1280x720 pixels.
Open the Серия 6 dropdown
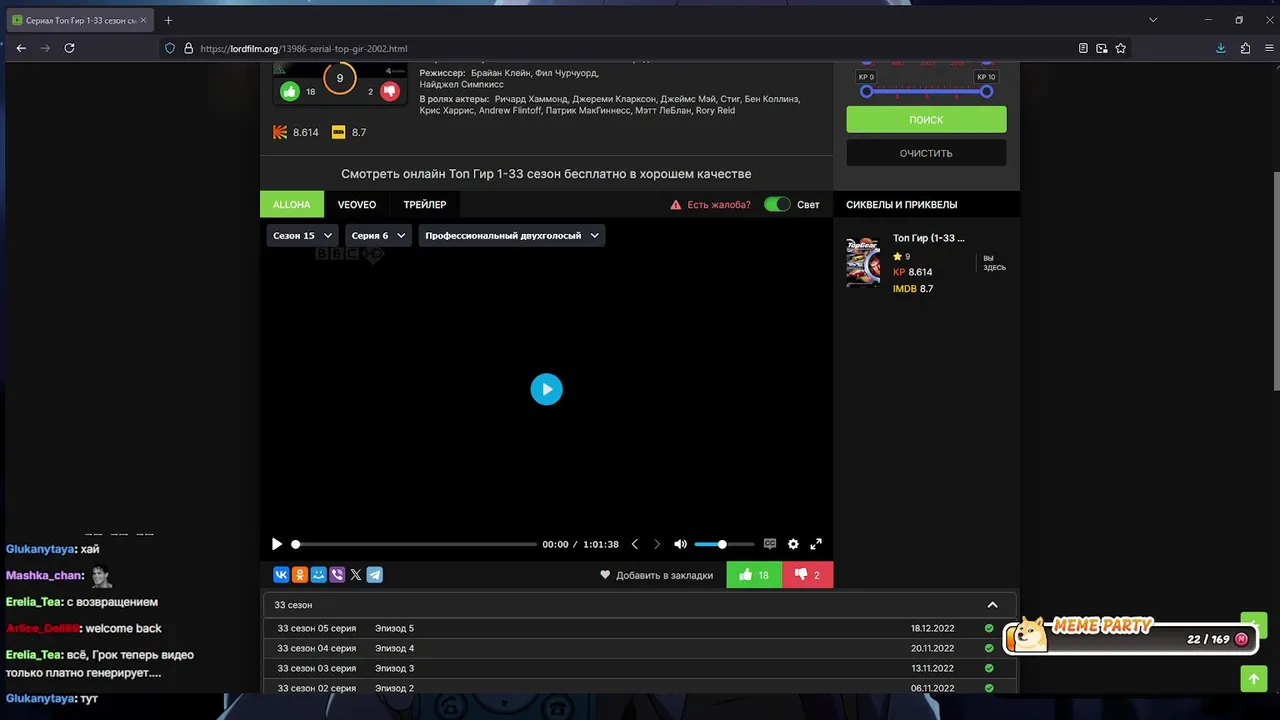pyautogui.click(x=378, y=235)
